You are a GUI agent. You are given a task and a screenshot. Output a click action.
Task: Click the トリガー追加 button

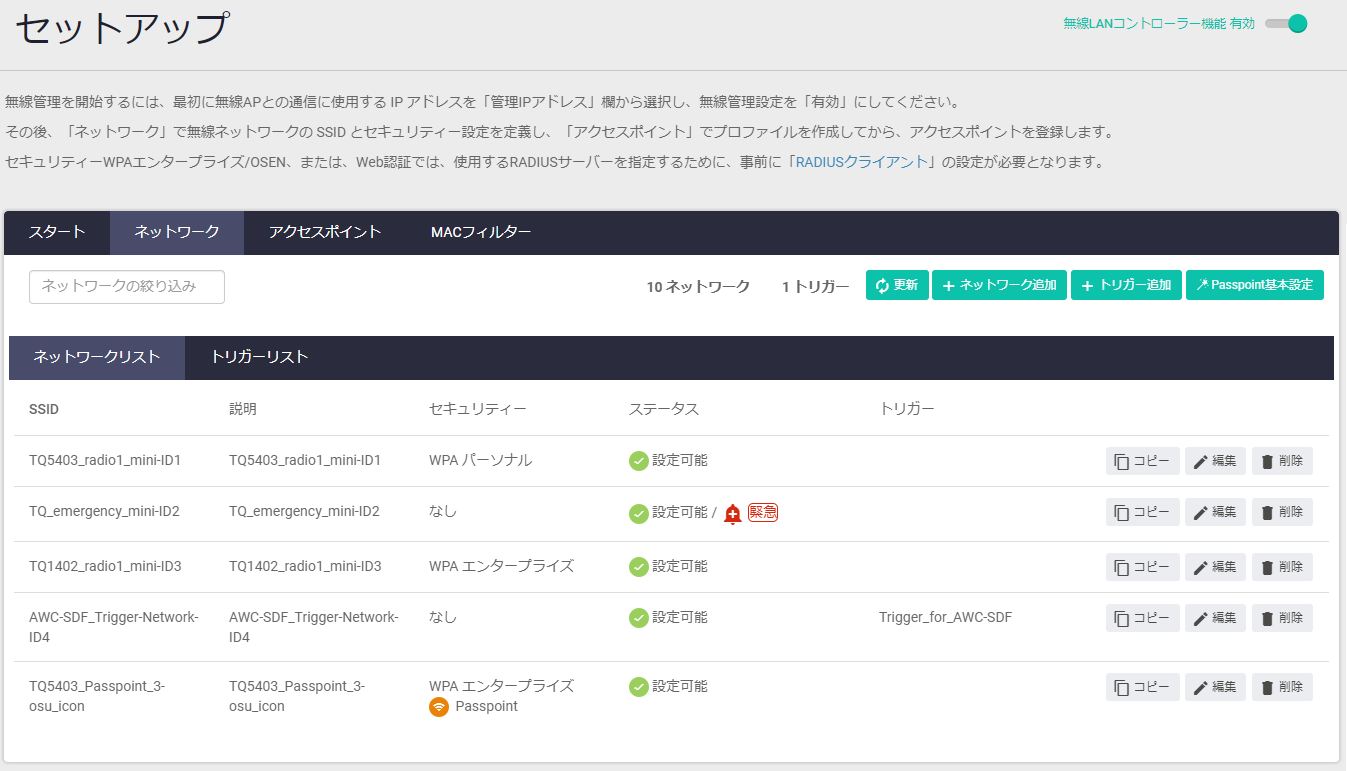pyautogui.click(x=1126, y=285)
